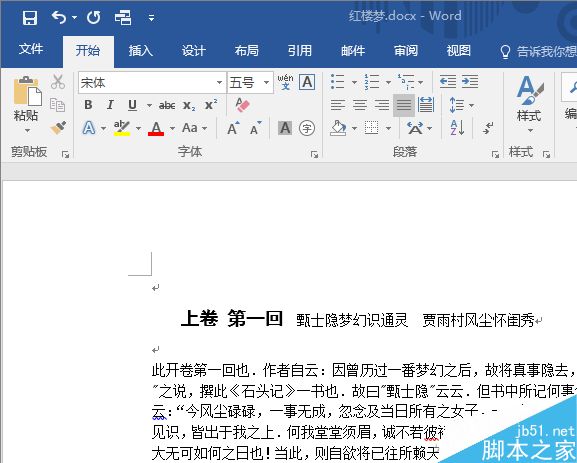Click the Copy icon

coord(57,105)
